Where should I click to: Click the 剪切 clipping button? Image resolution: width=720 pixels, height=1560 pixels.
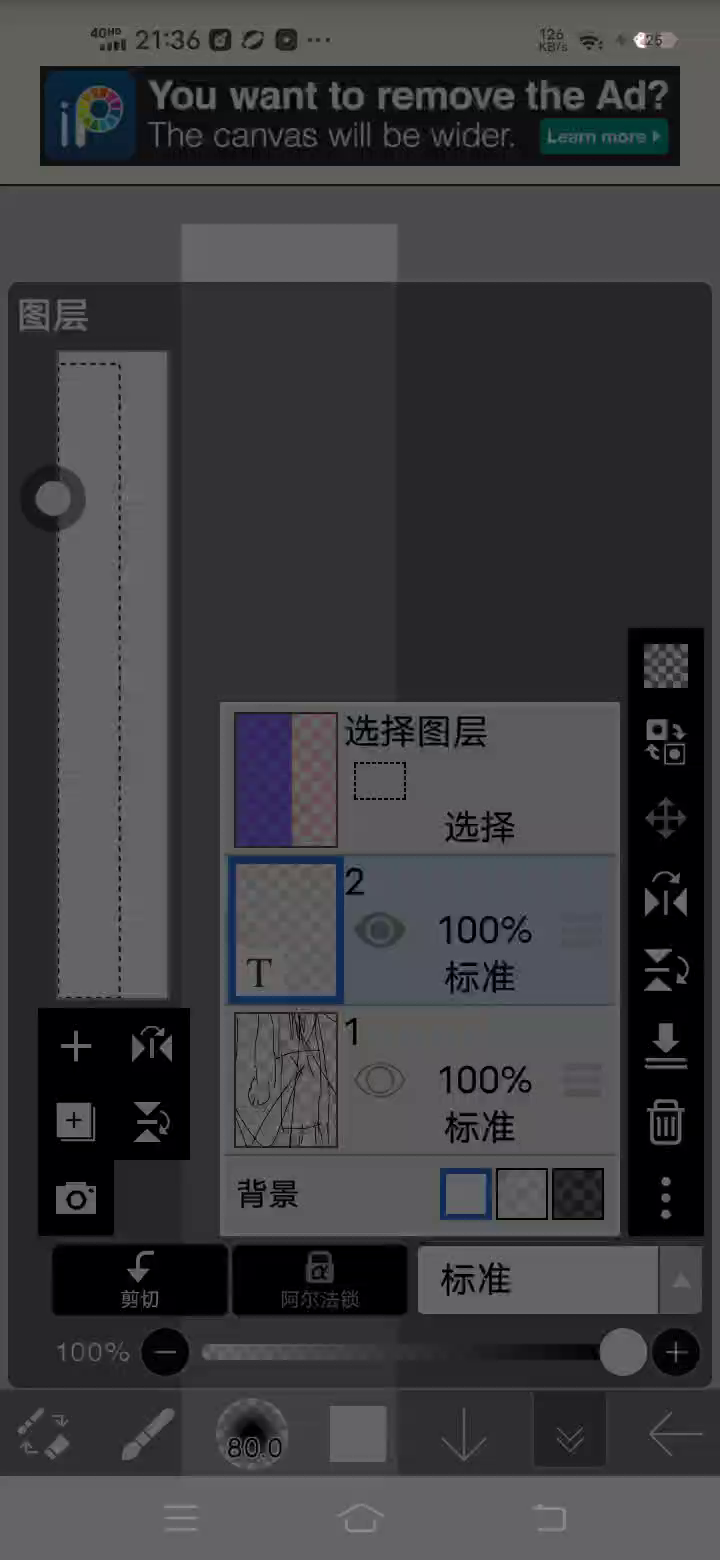click(140, 1279)
